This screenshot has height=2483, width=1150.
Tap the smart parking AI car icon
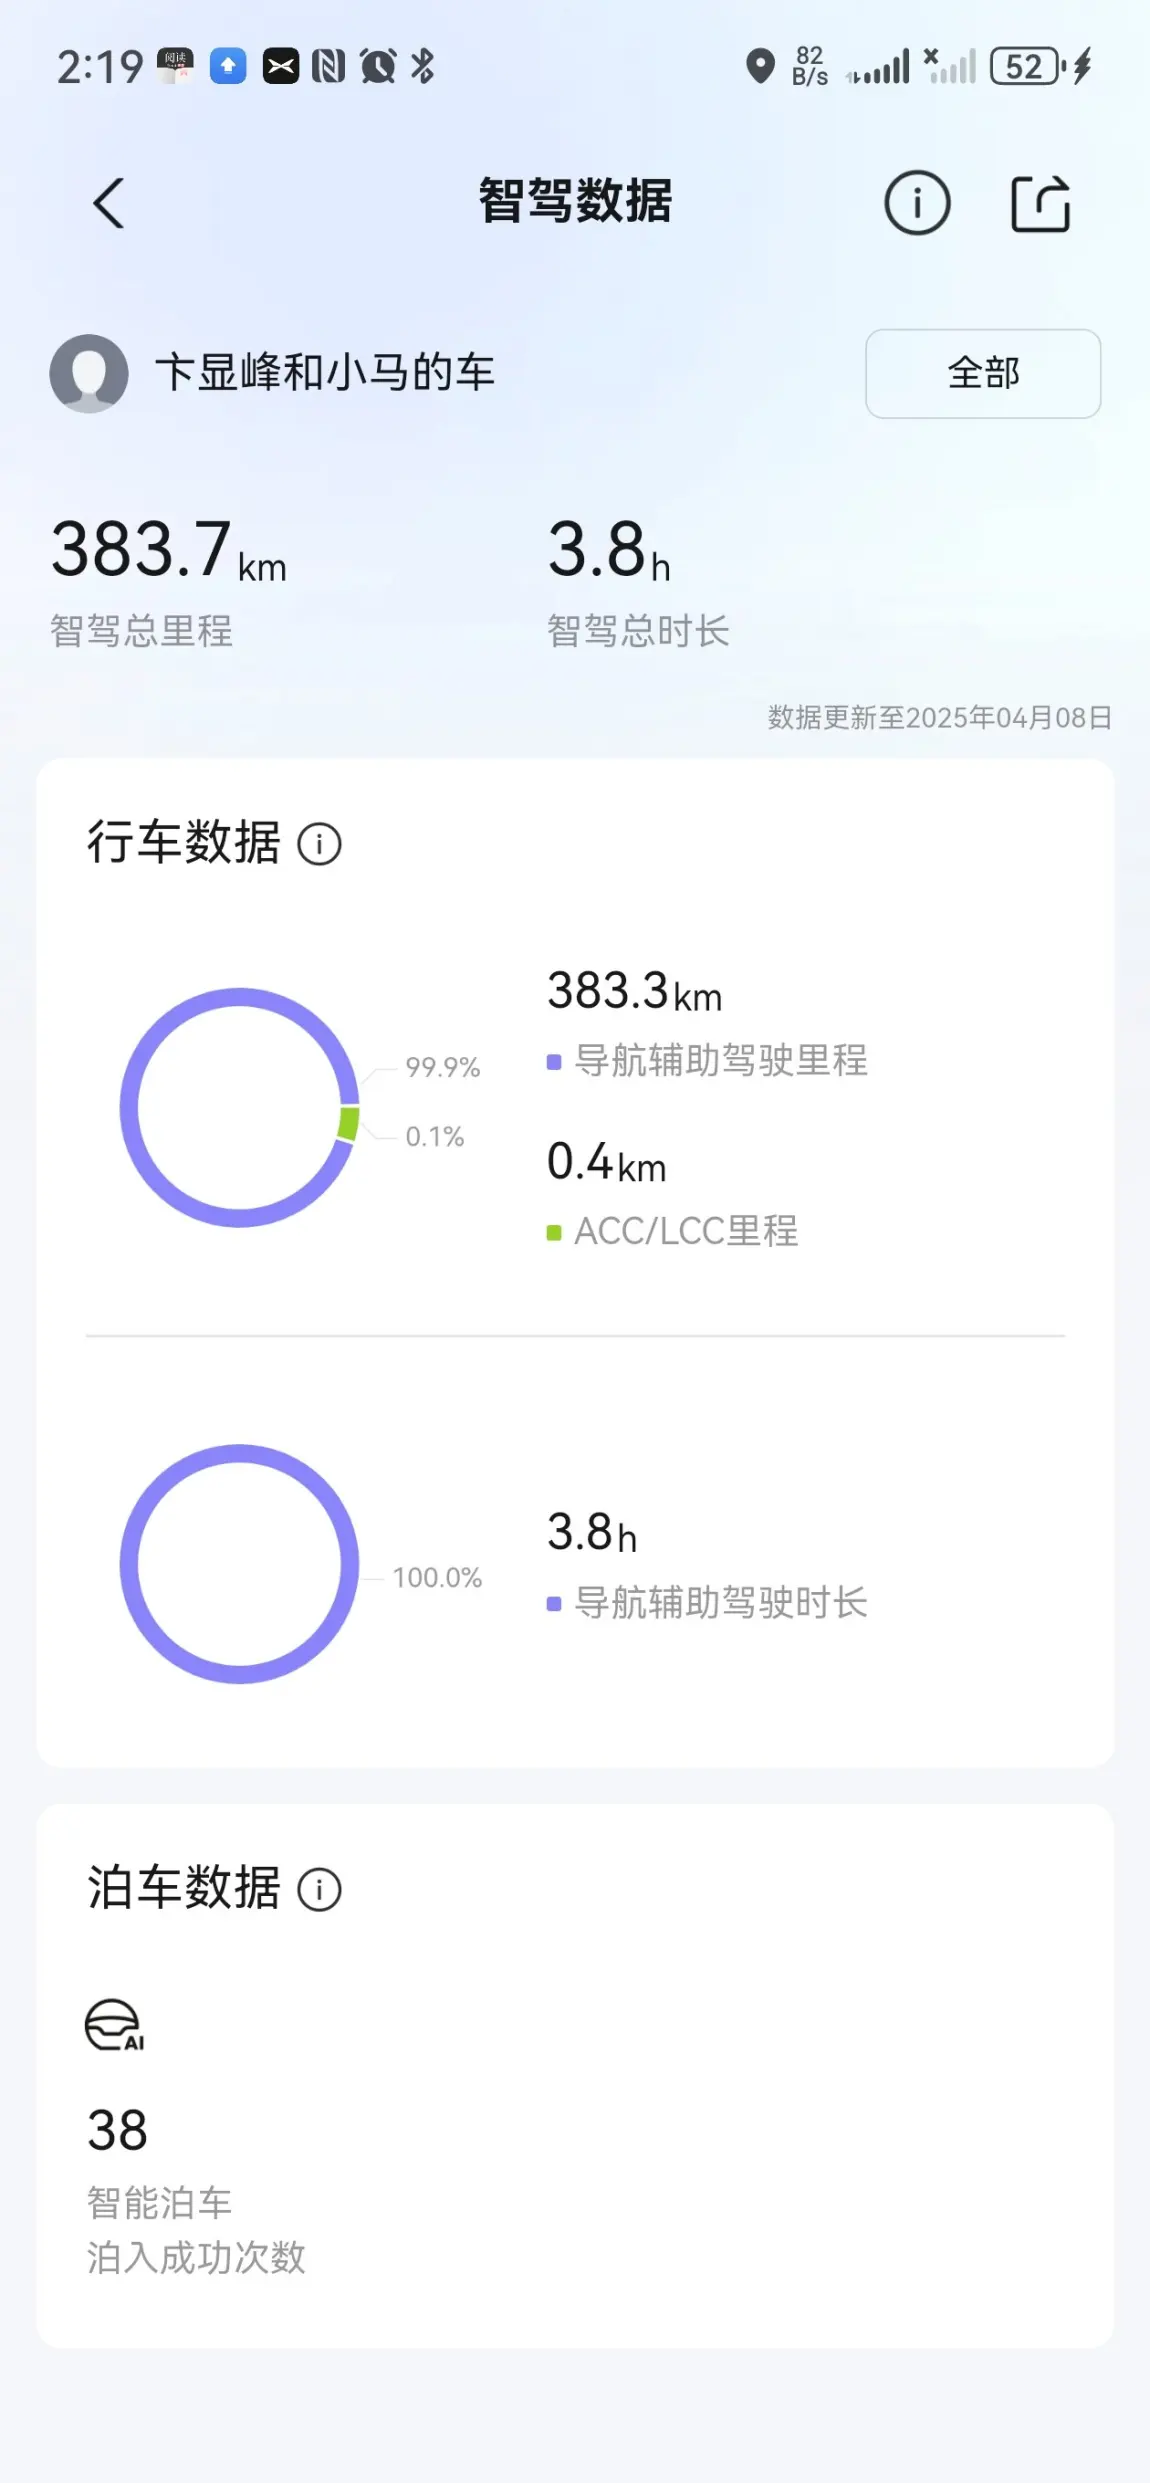(x=114, y=2025)
